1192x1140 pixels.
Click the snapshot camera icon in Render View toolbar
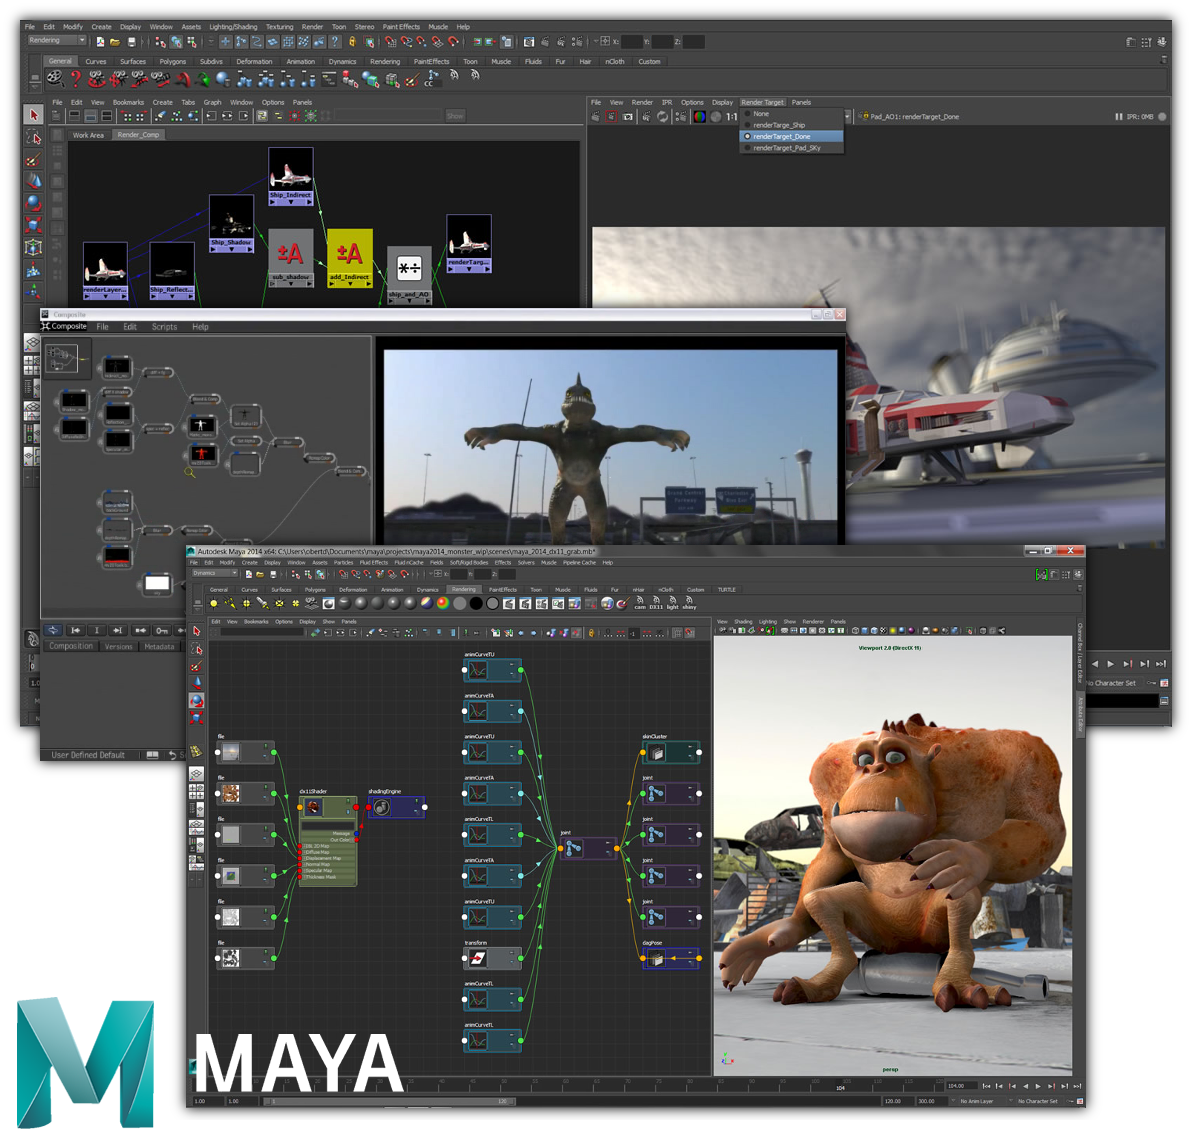click(628, 116)
